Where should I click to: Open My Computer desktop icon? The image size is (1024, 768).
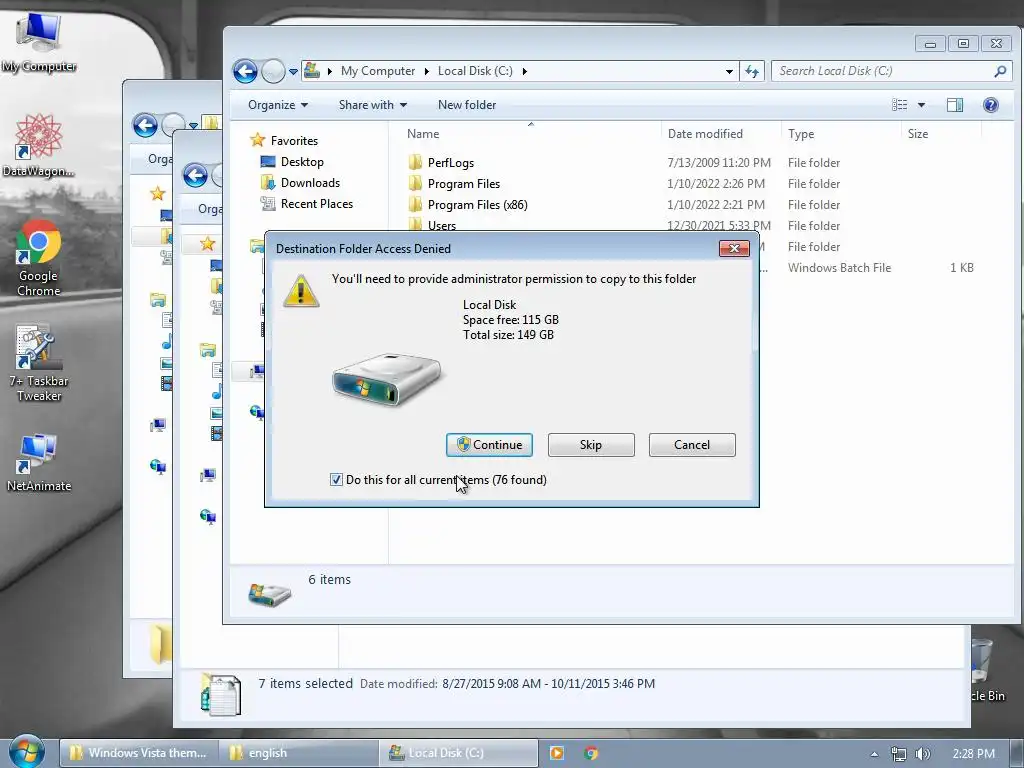39,42
